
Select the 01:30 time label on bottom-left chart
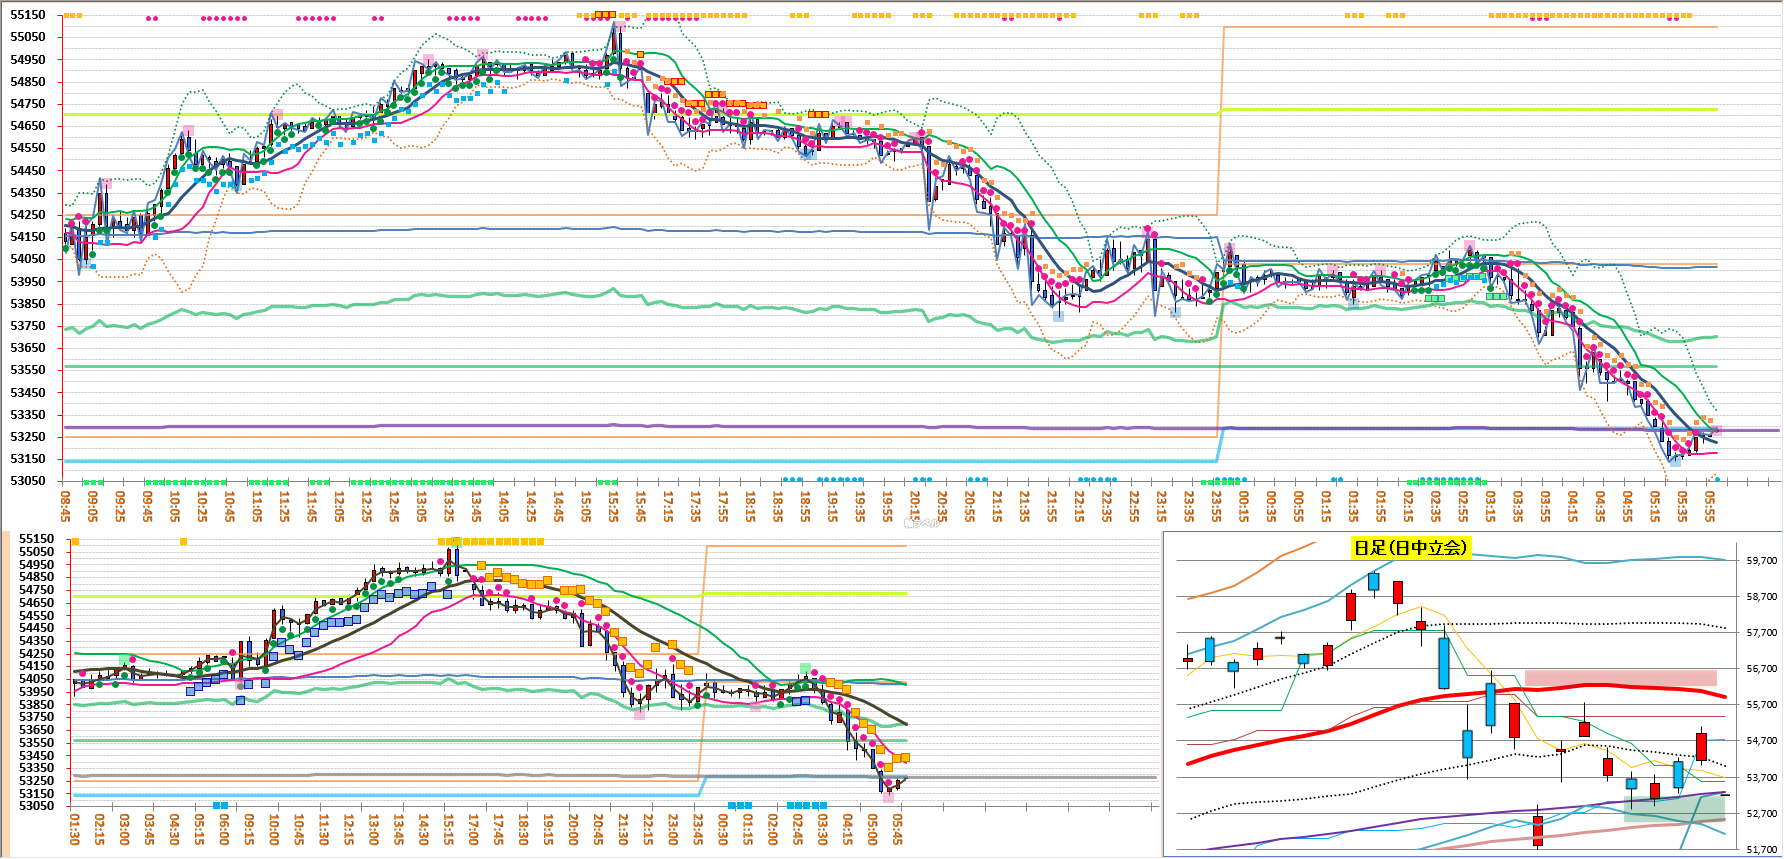point(75,828)
